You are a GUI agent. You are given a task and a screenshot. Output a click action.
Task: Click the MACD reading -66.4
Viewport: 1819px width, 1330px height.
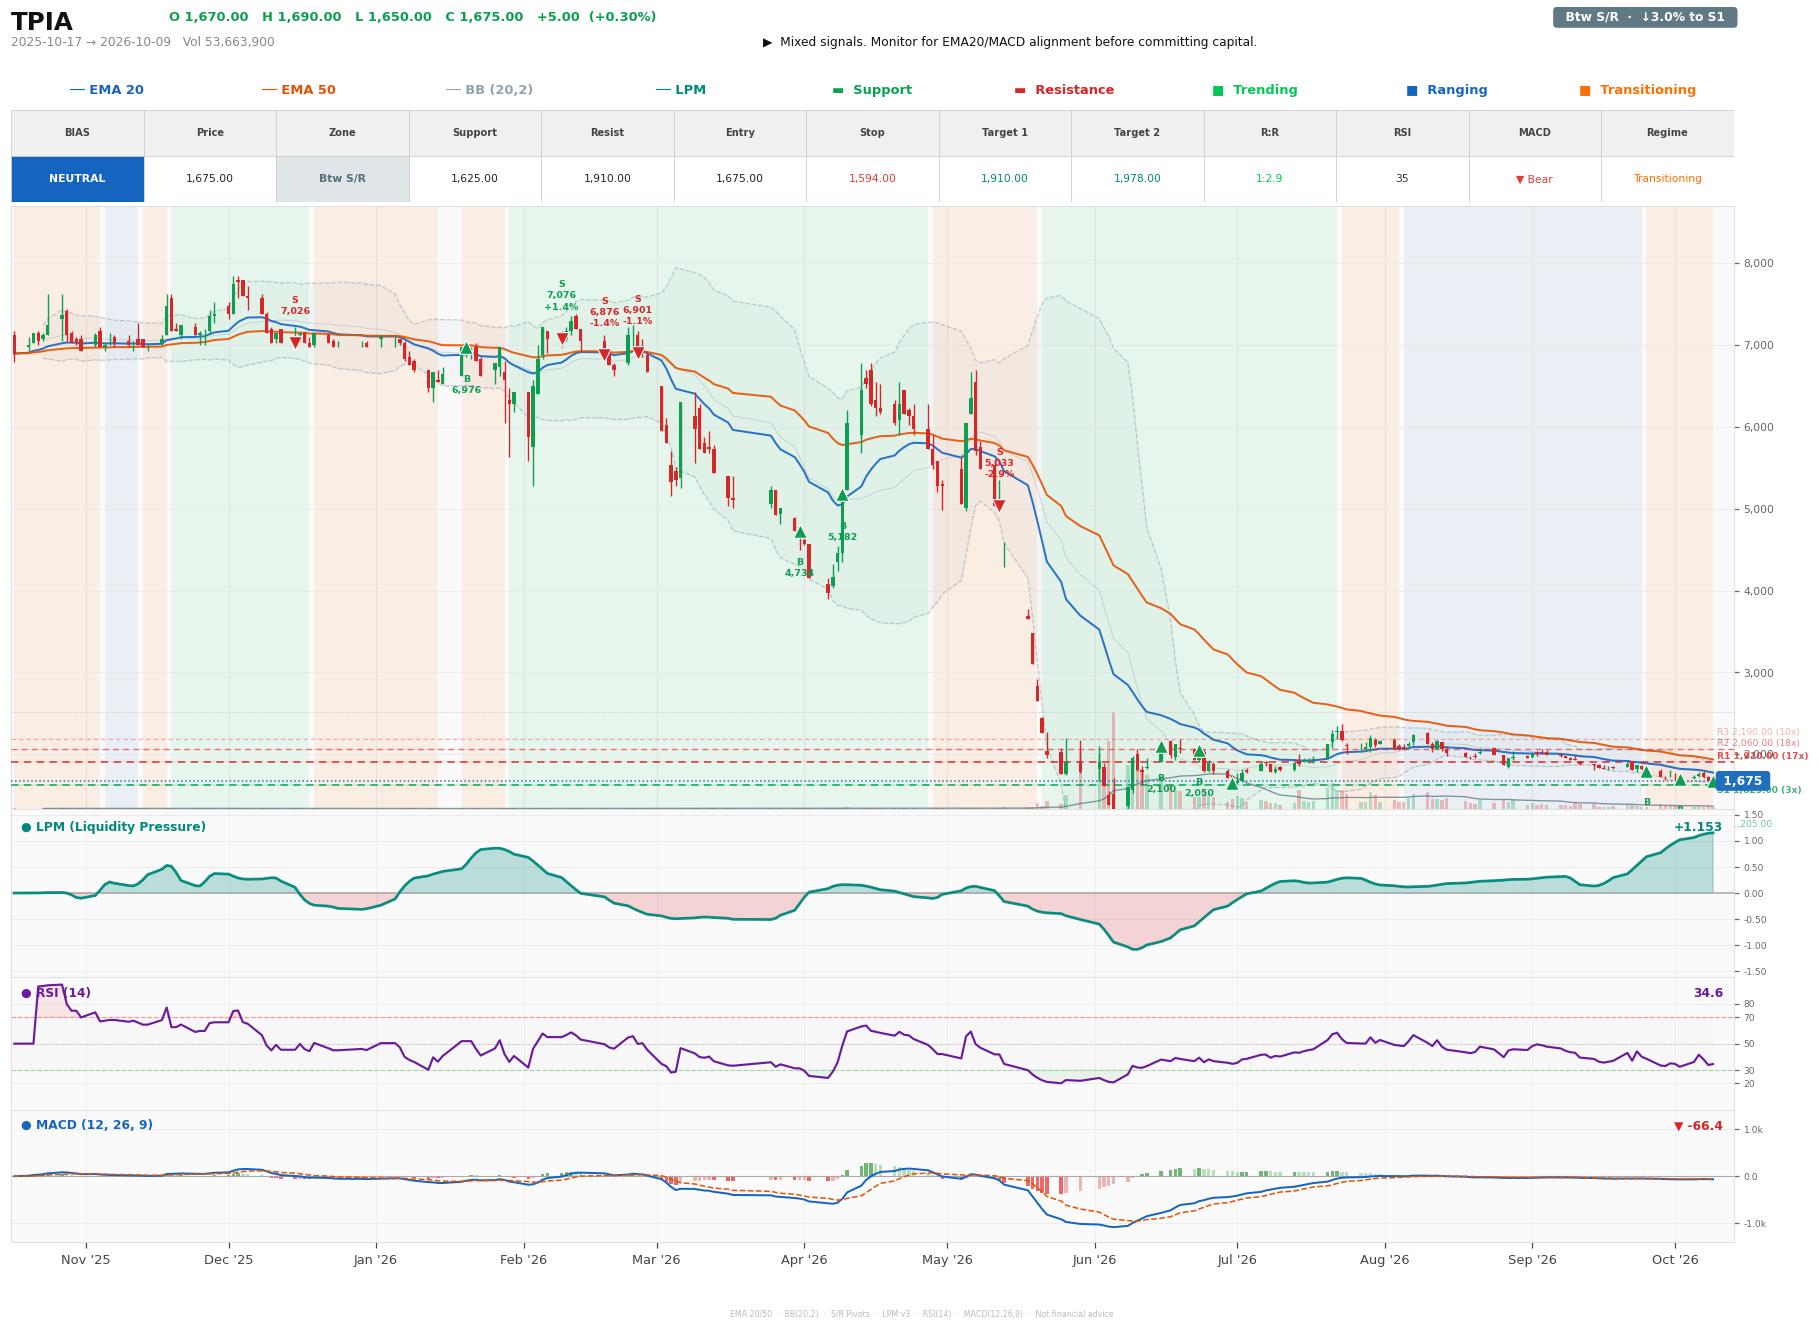coord(1698,1126)
